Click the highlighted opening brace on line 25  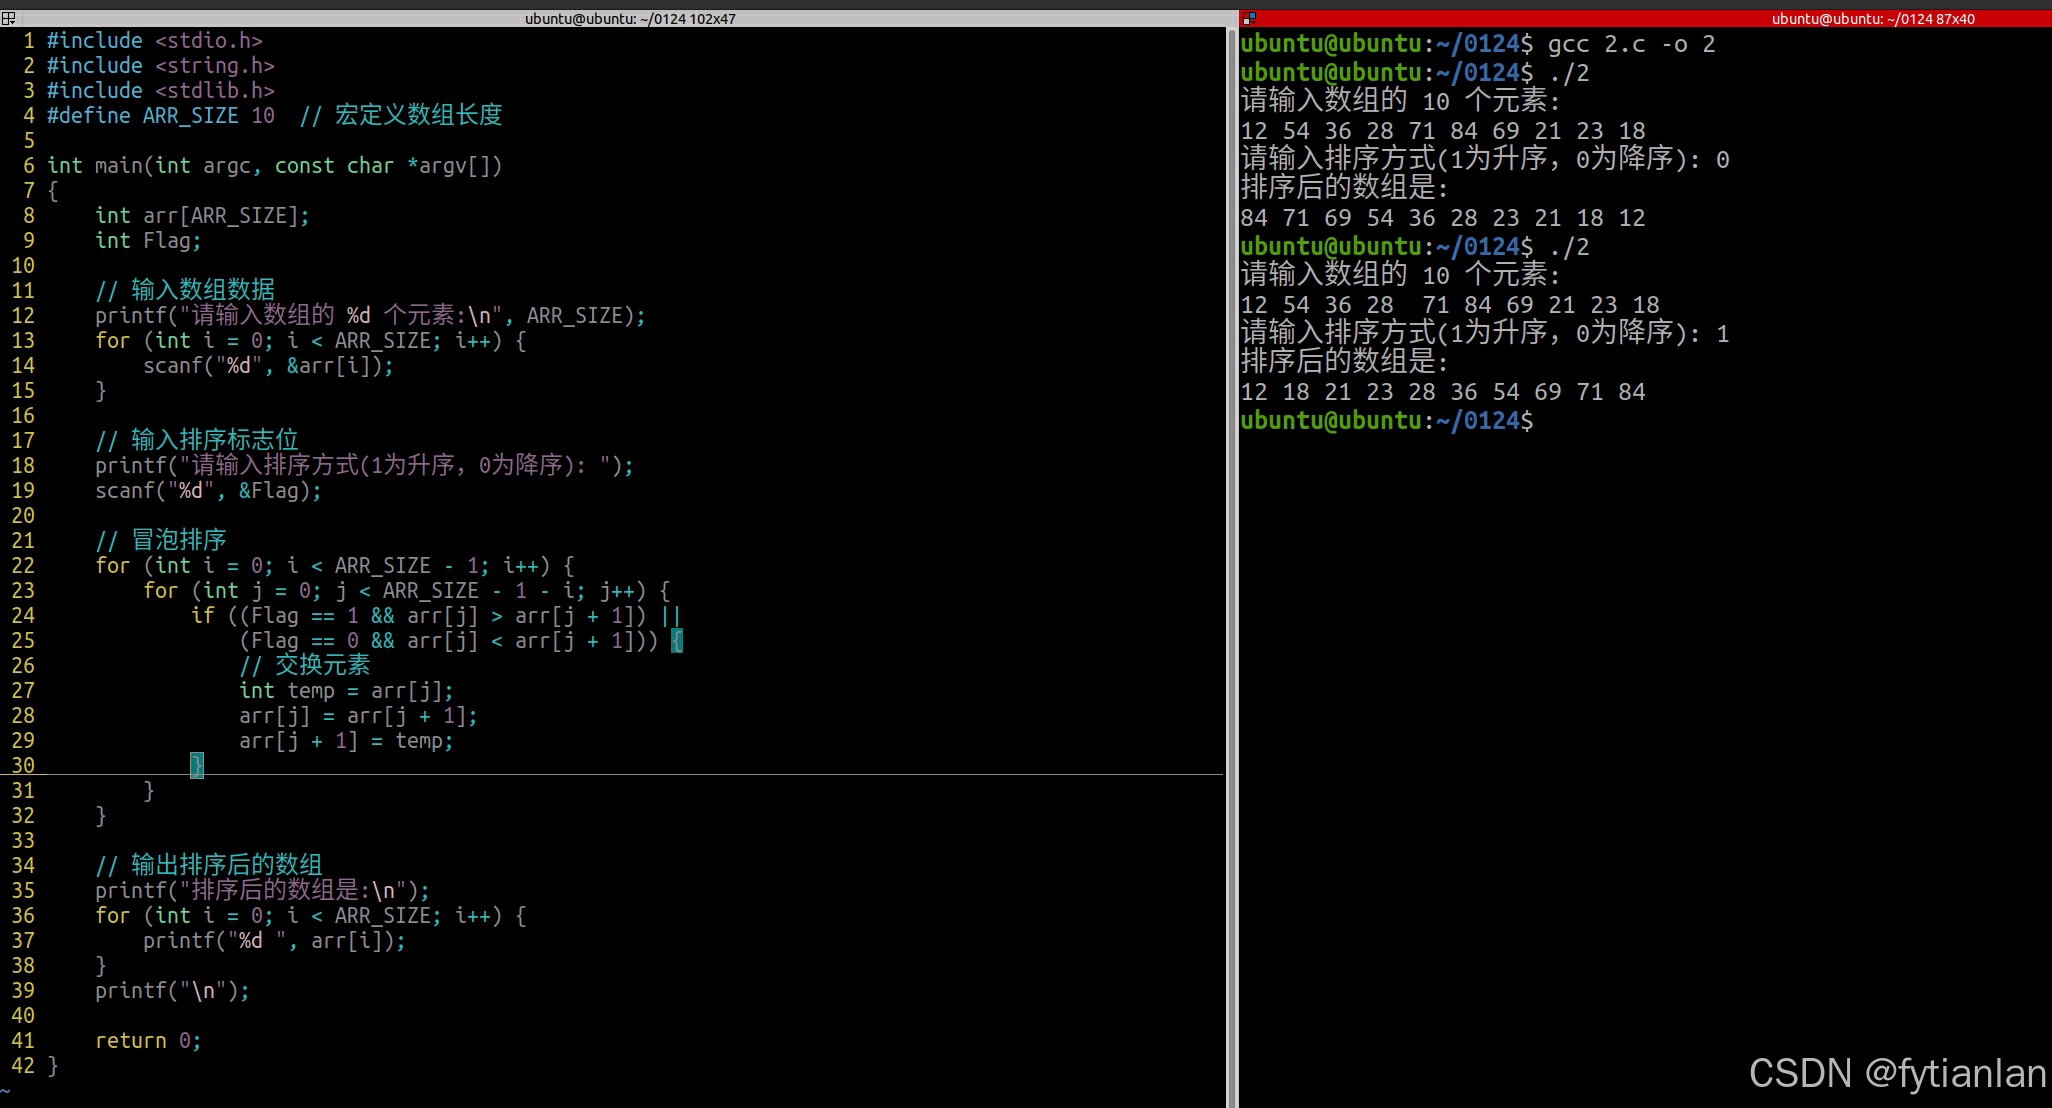point(677,641)
